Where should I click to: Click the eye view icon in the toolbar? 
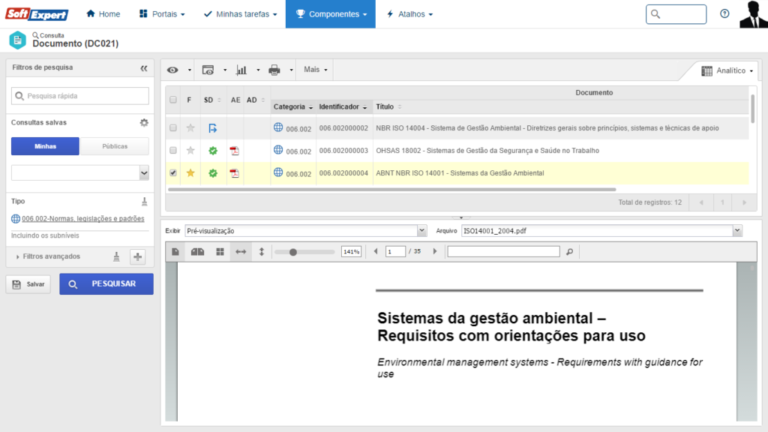tap(173, 70)
